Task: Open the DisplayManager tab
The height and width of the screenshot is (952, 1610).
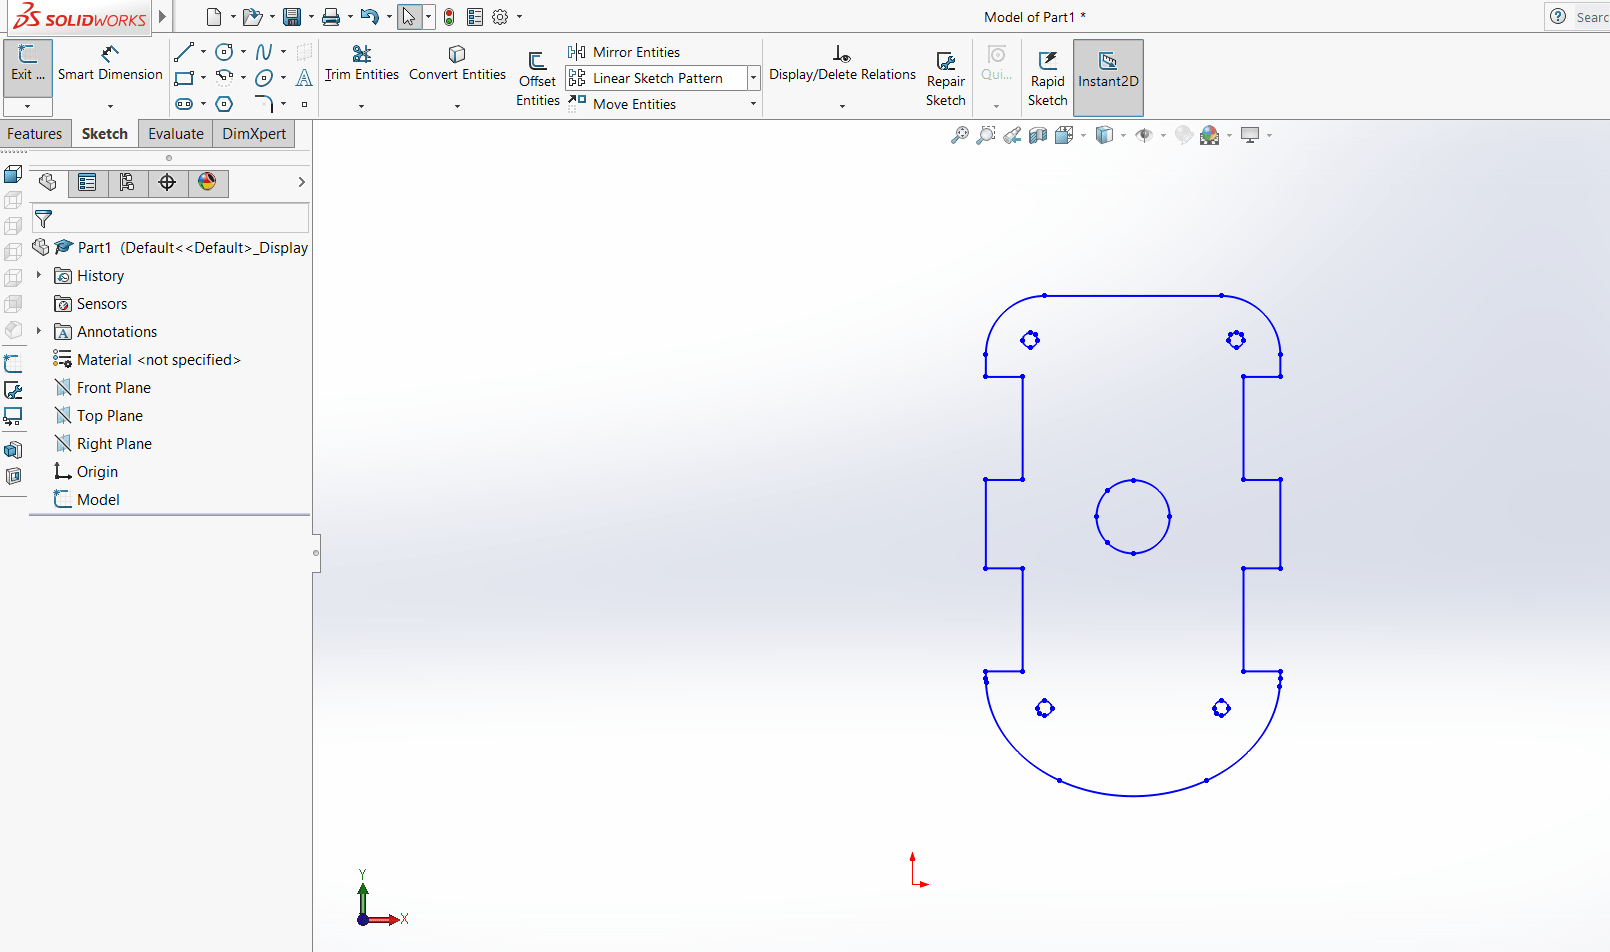Action: [207, 182]
